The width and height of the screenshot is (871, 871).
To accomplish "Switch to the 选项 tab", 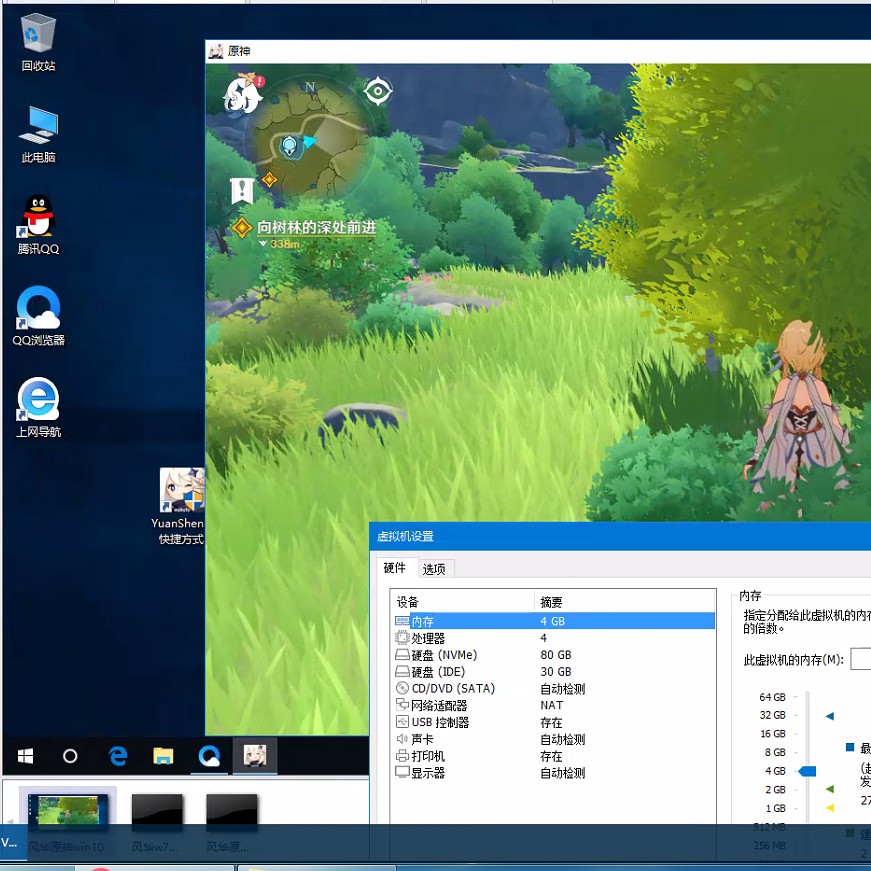I will tap(434, 569).
